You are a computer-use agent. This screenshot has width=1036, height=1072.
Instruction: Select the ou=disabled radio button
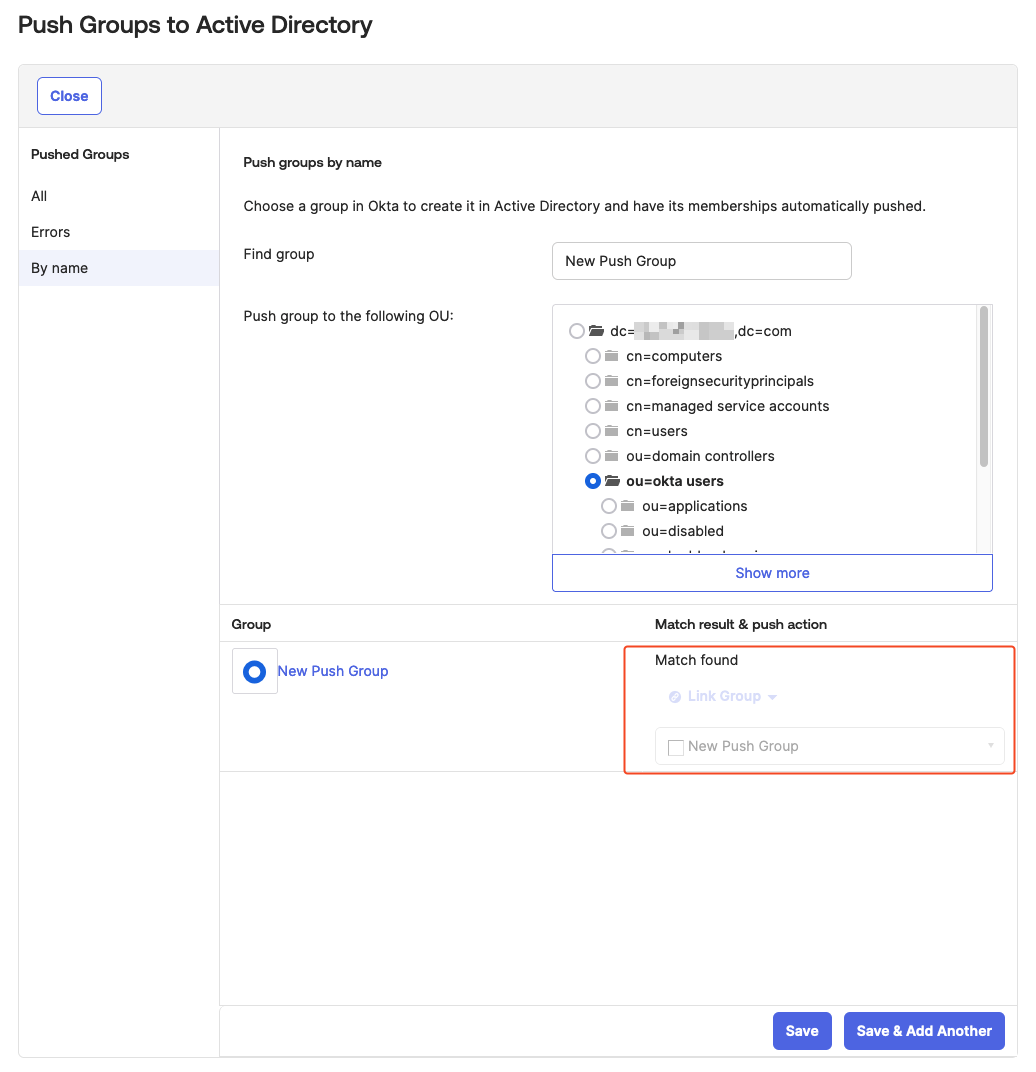coord(609,531)
